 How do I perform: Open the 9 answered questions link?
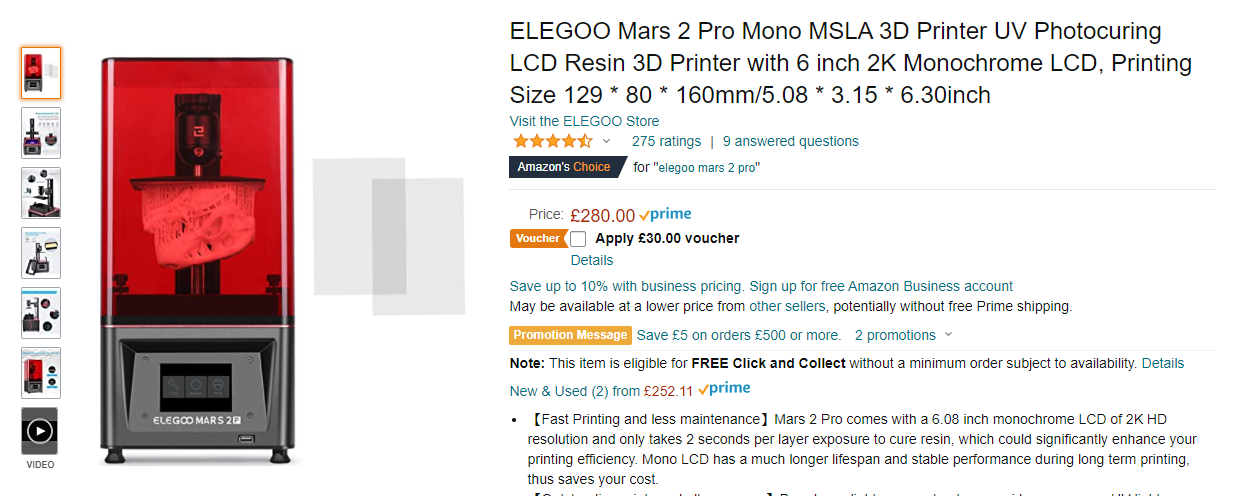coord(790,141)
